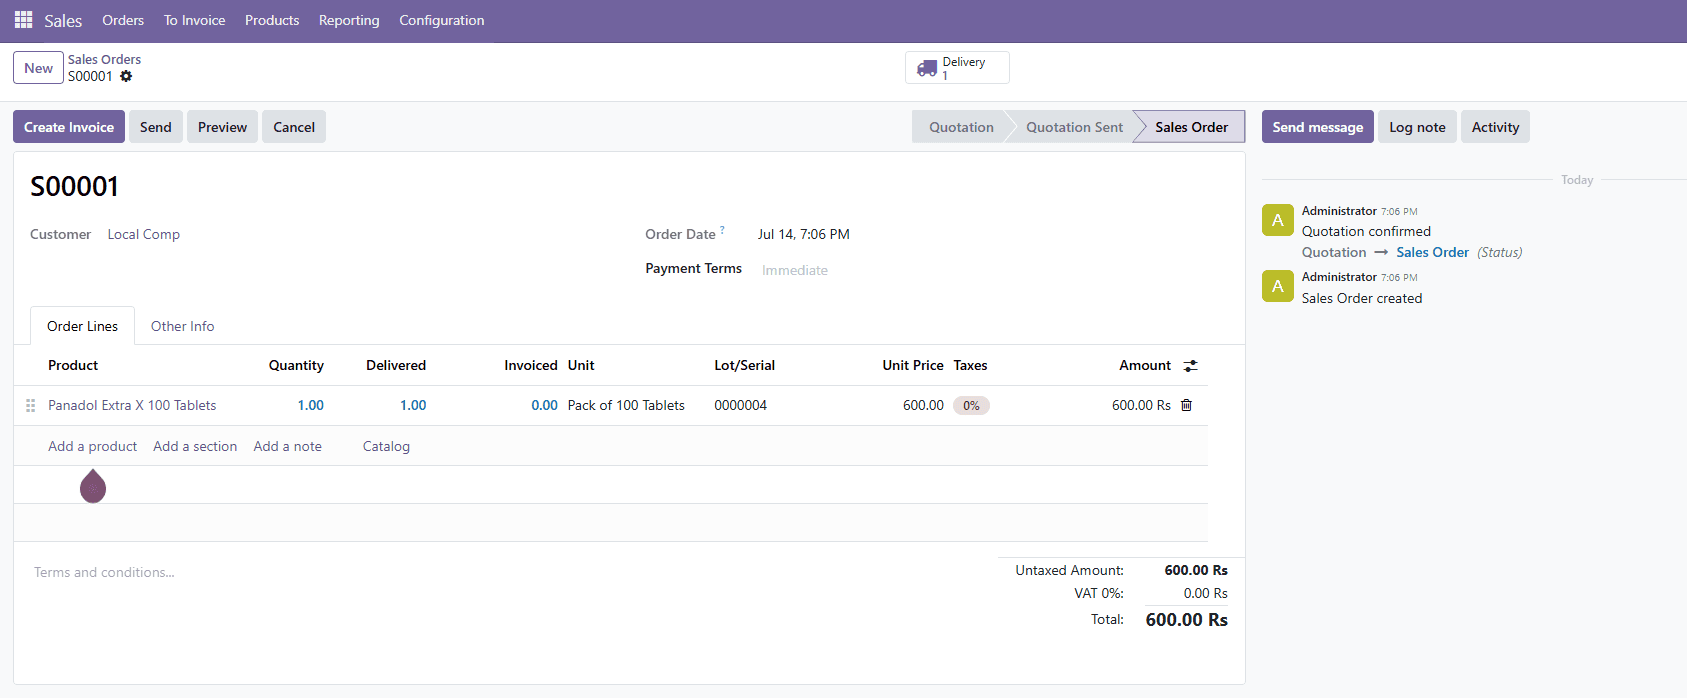The width and height of the screenshot is (1687, 698).
Task: Sort by Product column header
Action: tap(73, 365)
